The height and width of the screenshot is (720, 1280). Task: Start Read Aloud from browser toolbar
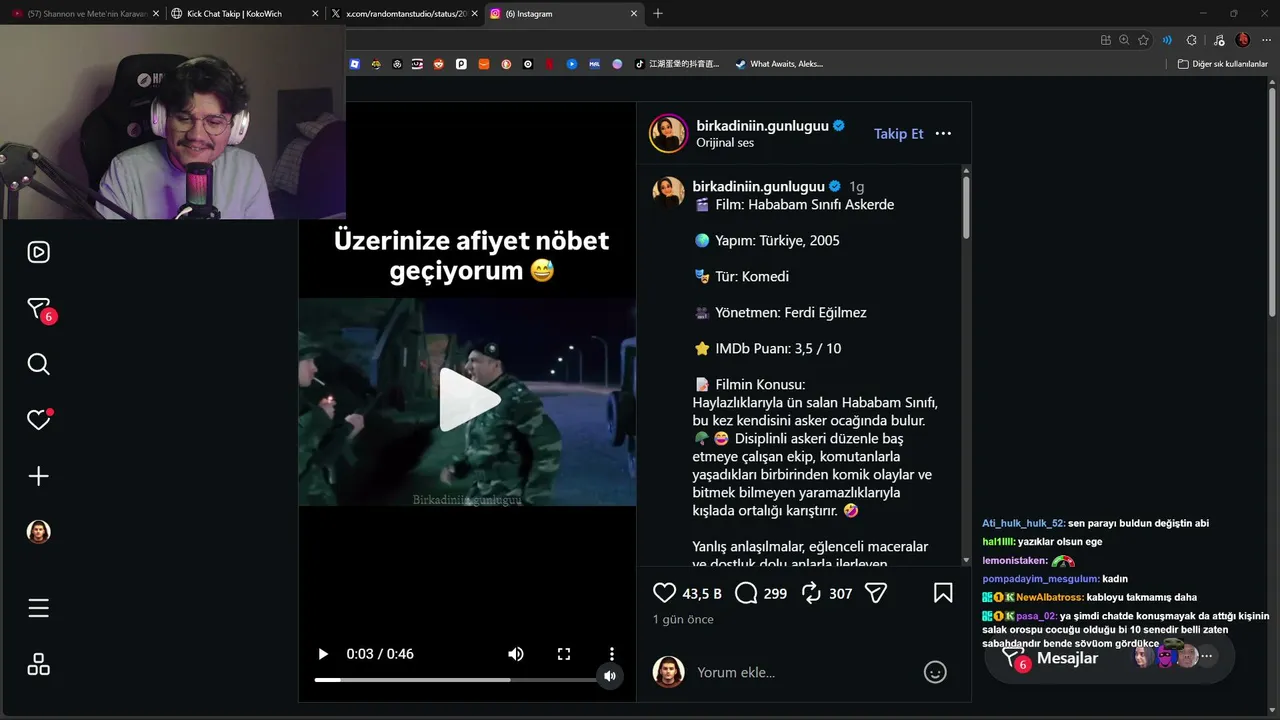(1167, 40)
